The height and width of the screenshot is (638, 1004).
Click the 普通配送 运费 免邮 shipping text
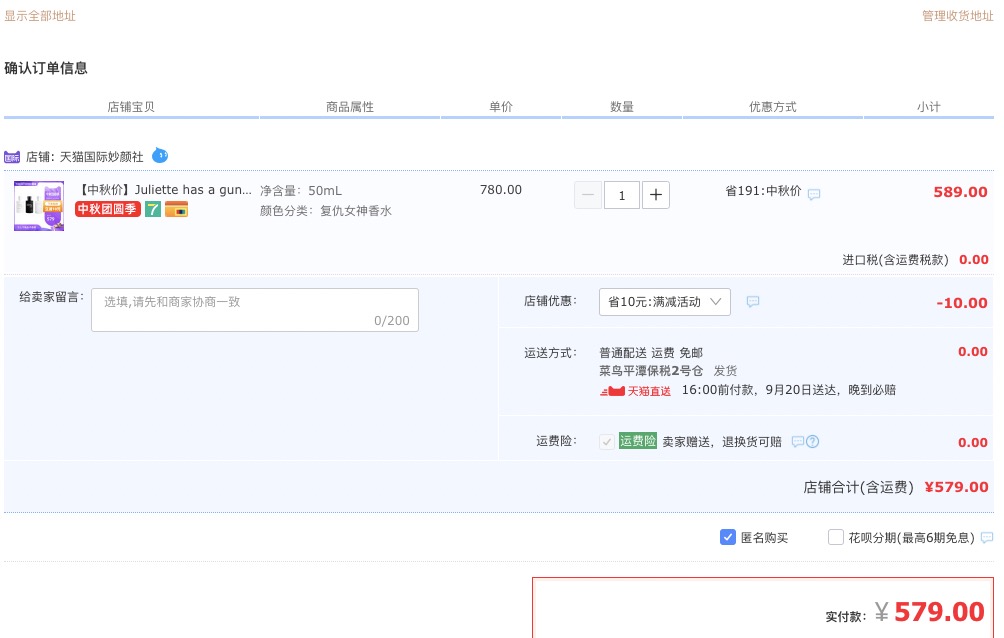651,353
